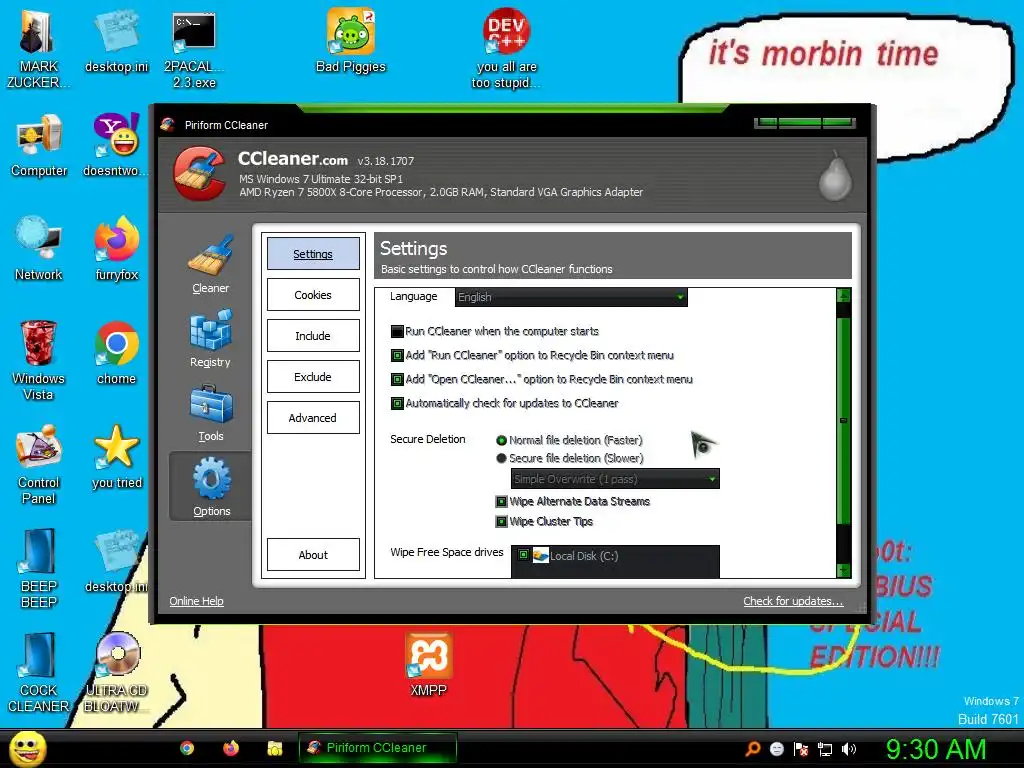1024x768 pixels.
Task: Open the Computer desktop icon
Action: [x=39, y=145]
